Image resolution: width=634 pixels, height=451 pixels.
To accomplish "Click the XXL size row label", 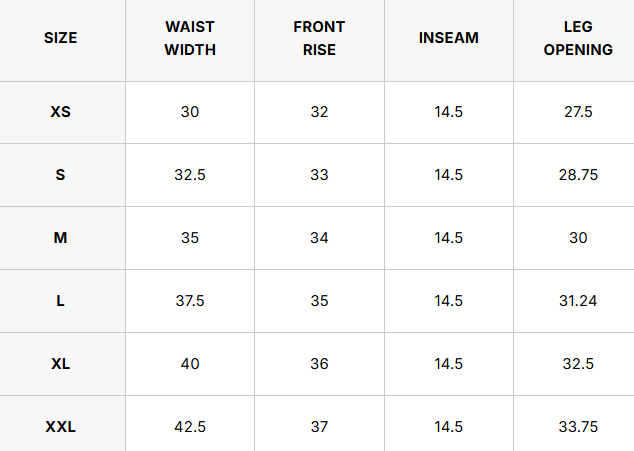I will [x=61, y=427].
